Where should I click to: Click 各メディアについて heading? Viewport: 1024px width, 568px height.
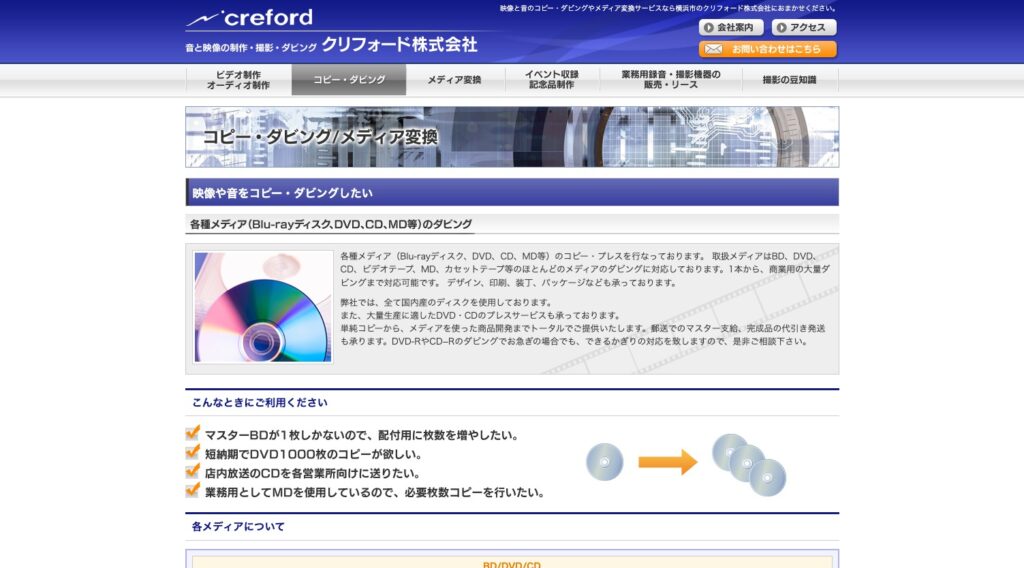coord(238,526)
